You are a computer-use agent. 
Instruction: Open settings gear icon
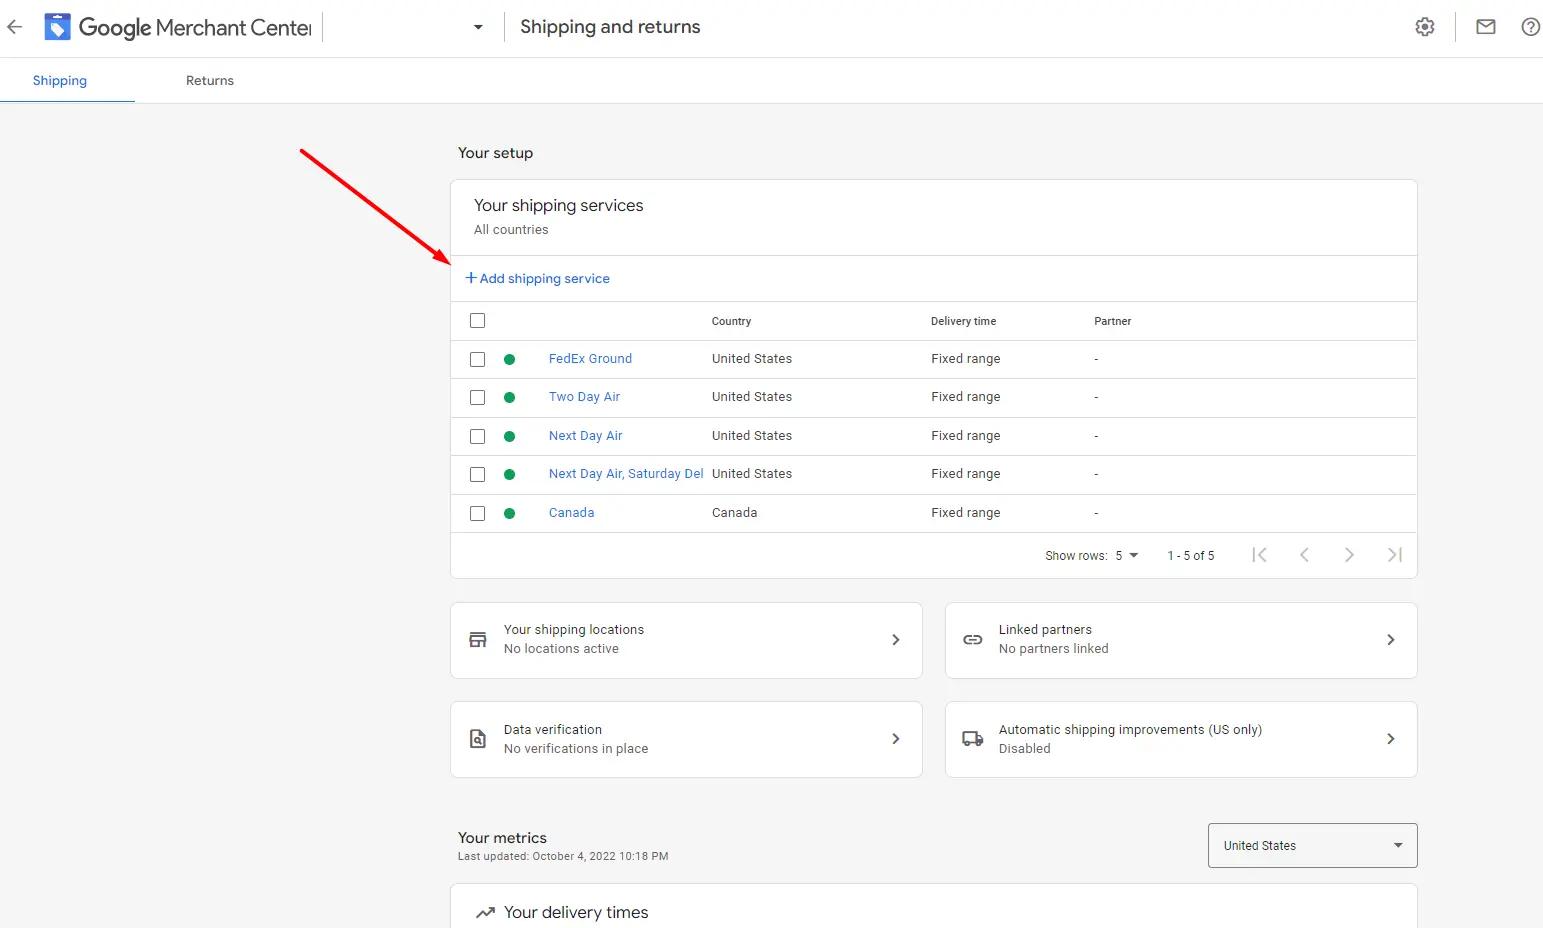pos(1425,27)
